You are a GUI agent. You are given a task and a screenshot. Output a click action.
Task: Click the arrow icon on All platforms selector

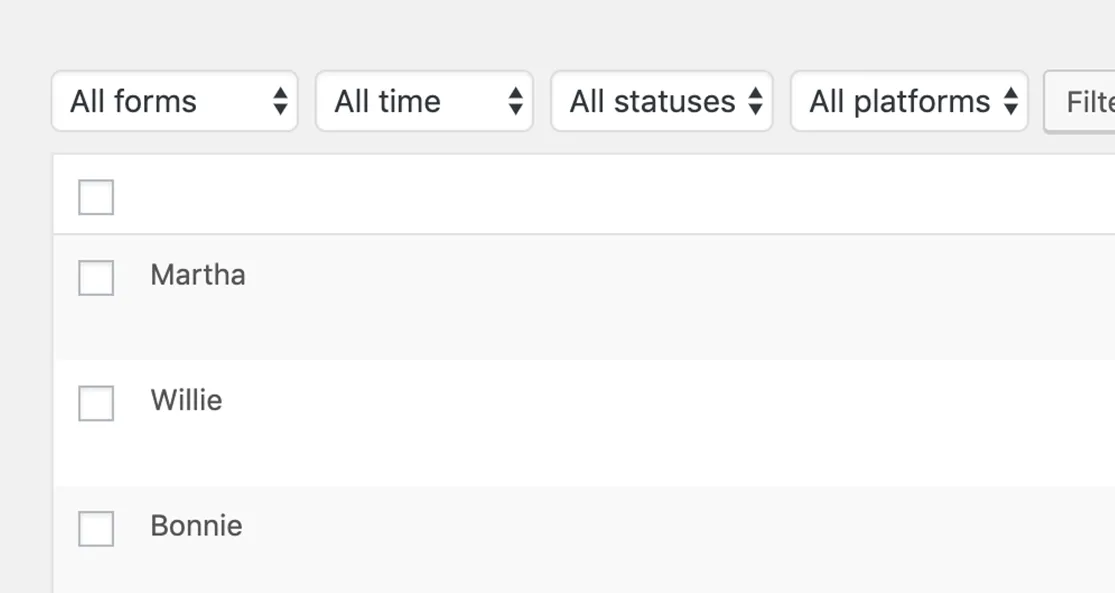click(x=1010, y=101)
